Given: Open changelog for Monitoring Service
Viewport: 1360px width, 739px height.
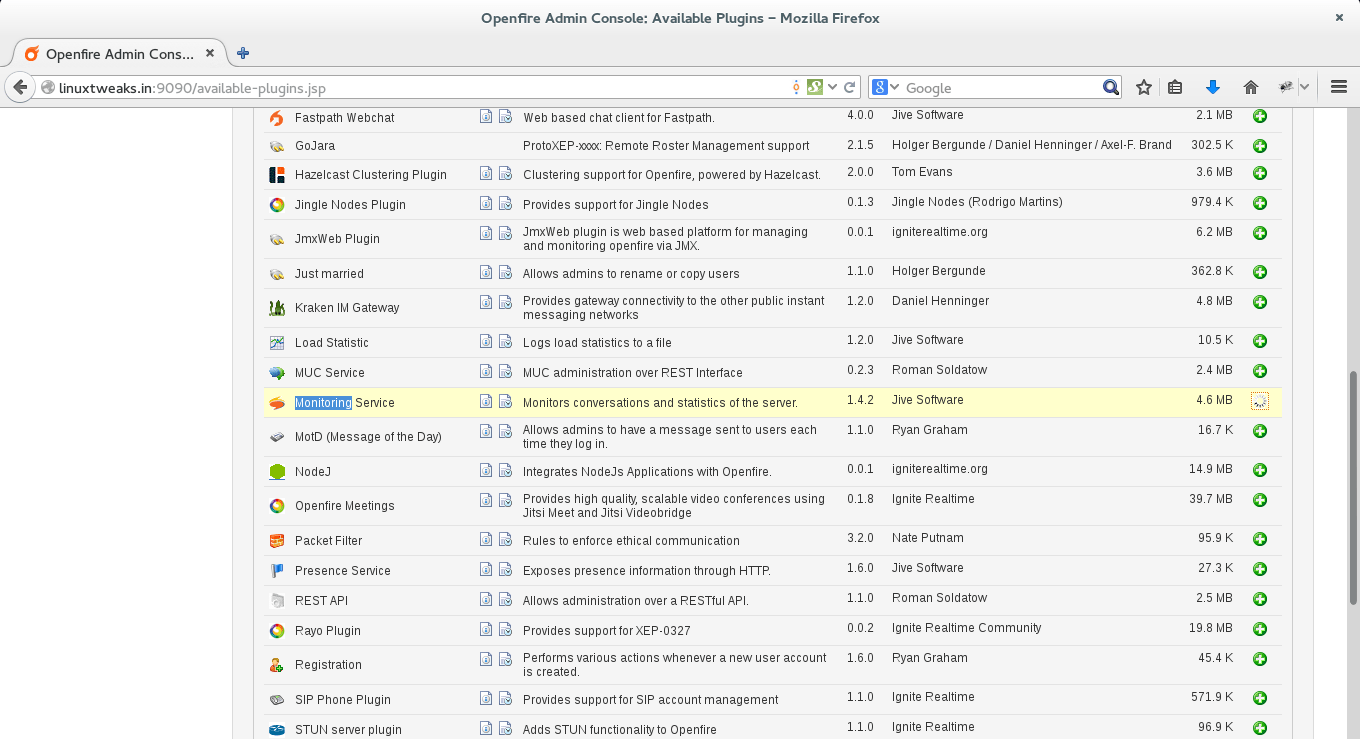Looking at the screenshot, I should pos(505,401).
